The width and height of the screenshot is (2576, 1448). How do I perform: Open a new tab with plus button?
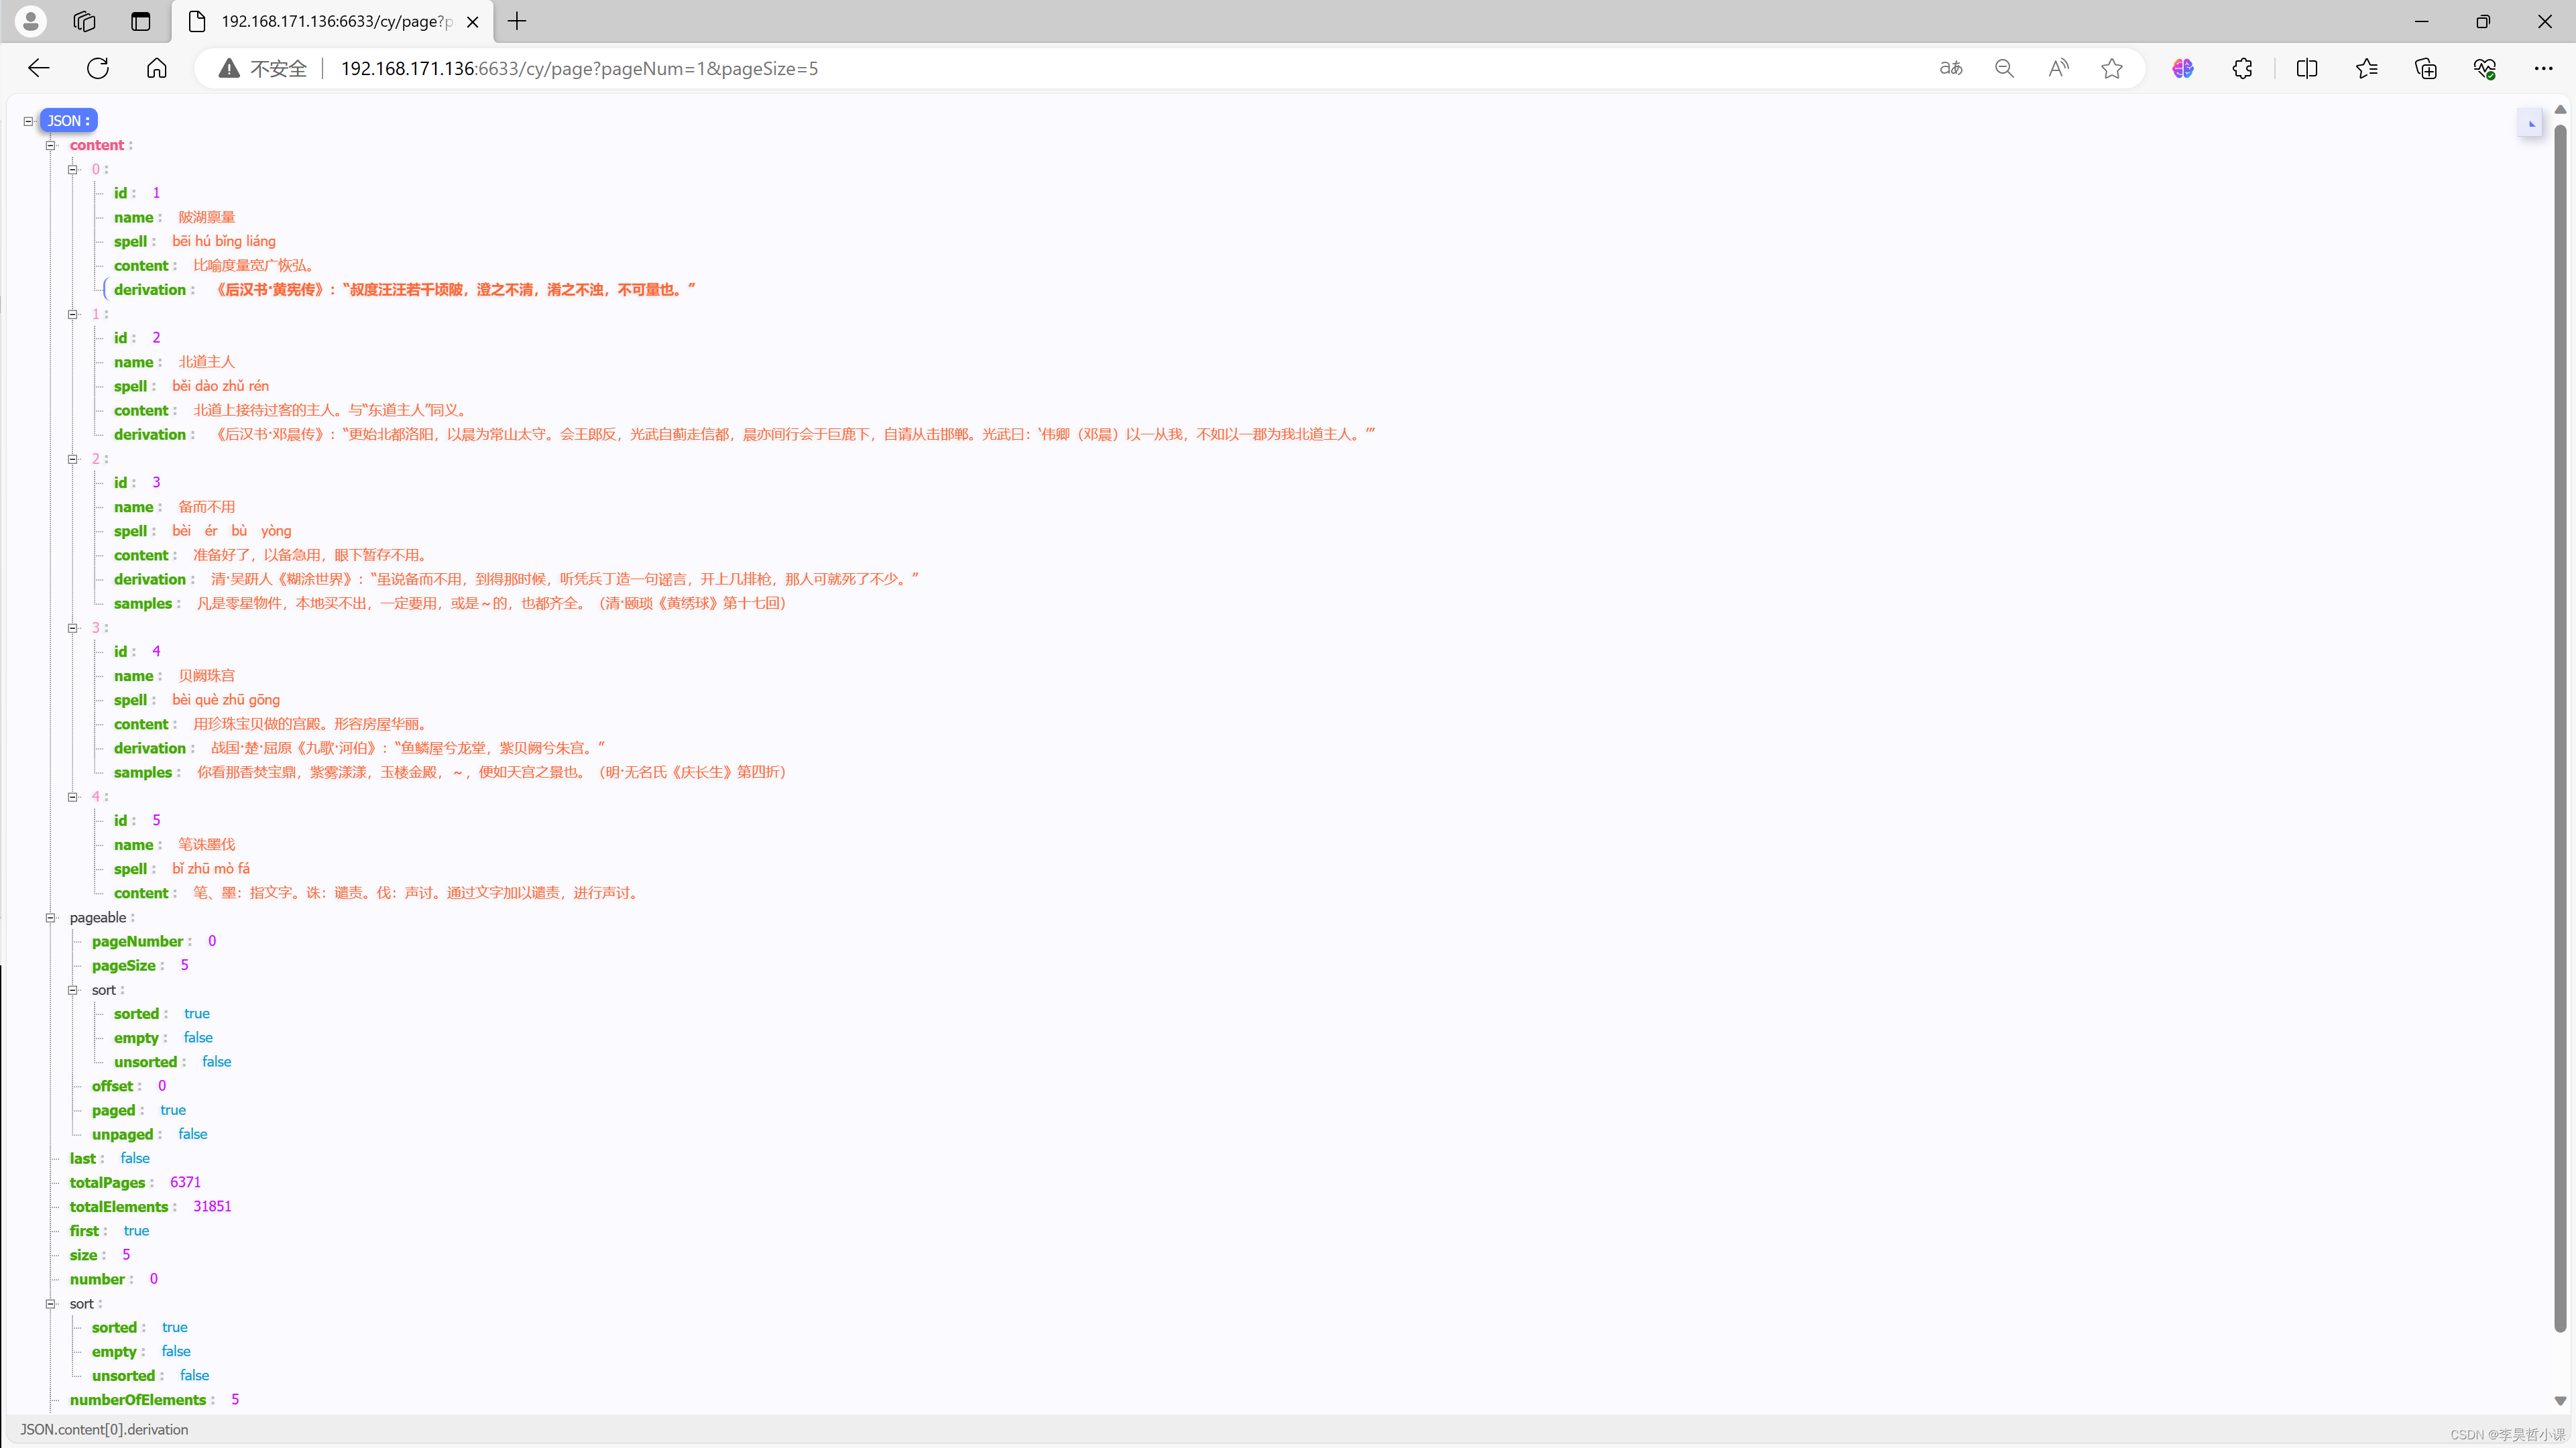click(517, 21)
